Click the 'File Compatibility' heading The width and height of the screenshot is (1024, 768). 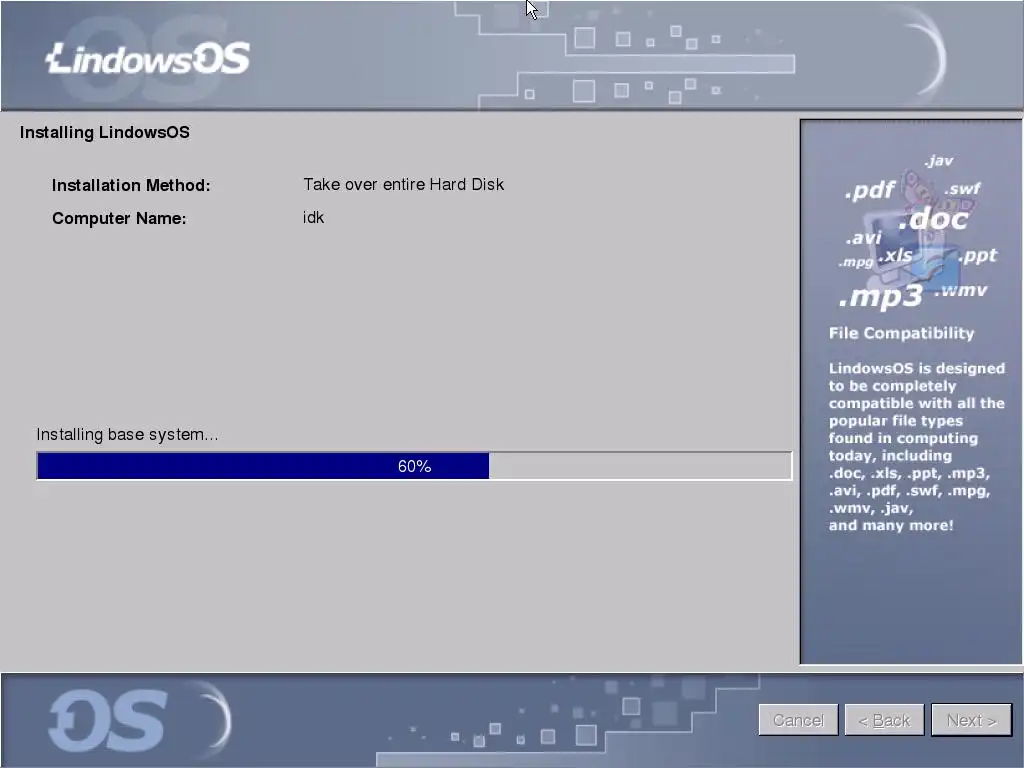click(x=901, y=333)
